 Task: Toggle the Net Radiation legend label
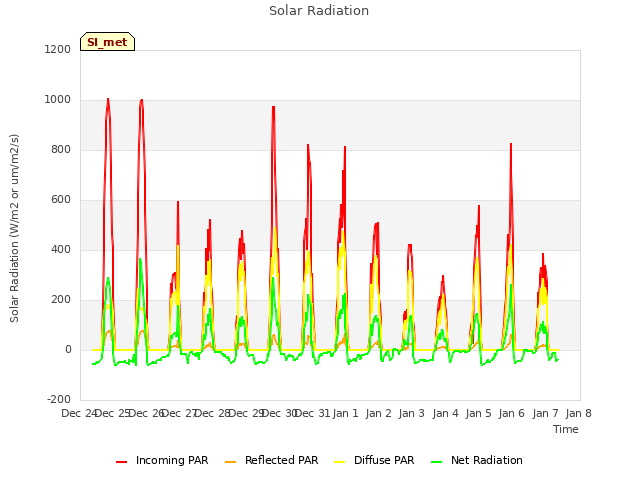click(x=487, y=460)
